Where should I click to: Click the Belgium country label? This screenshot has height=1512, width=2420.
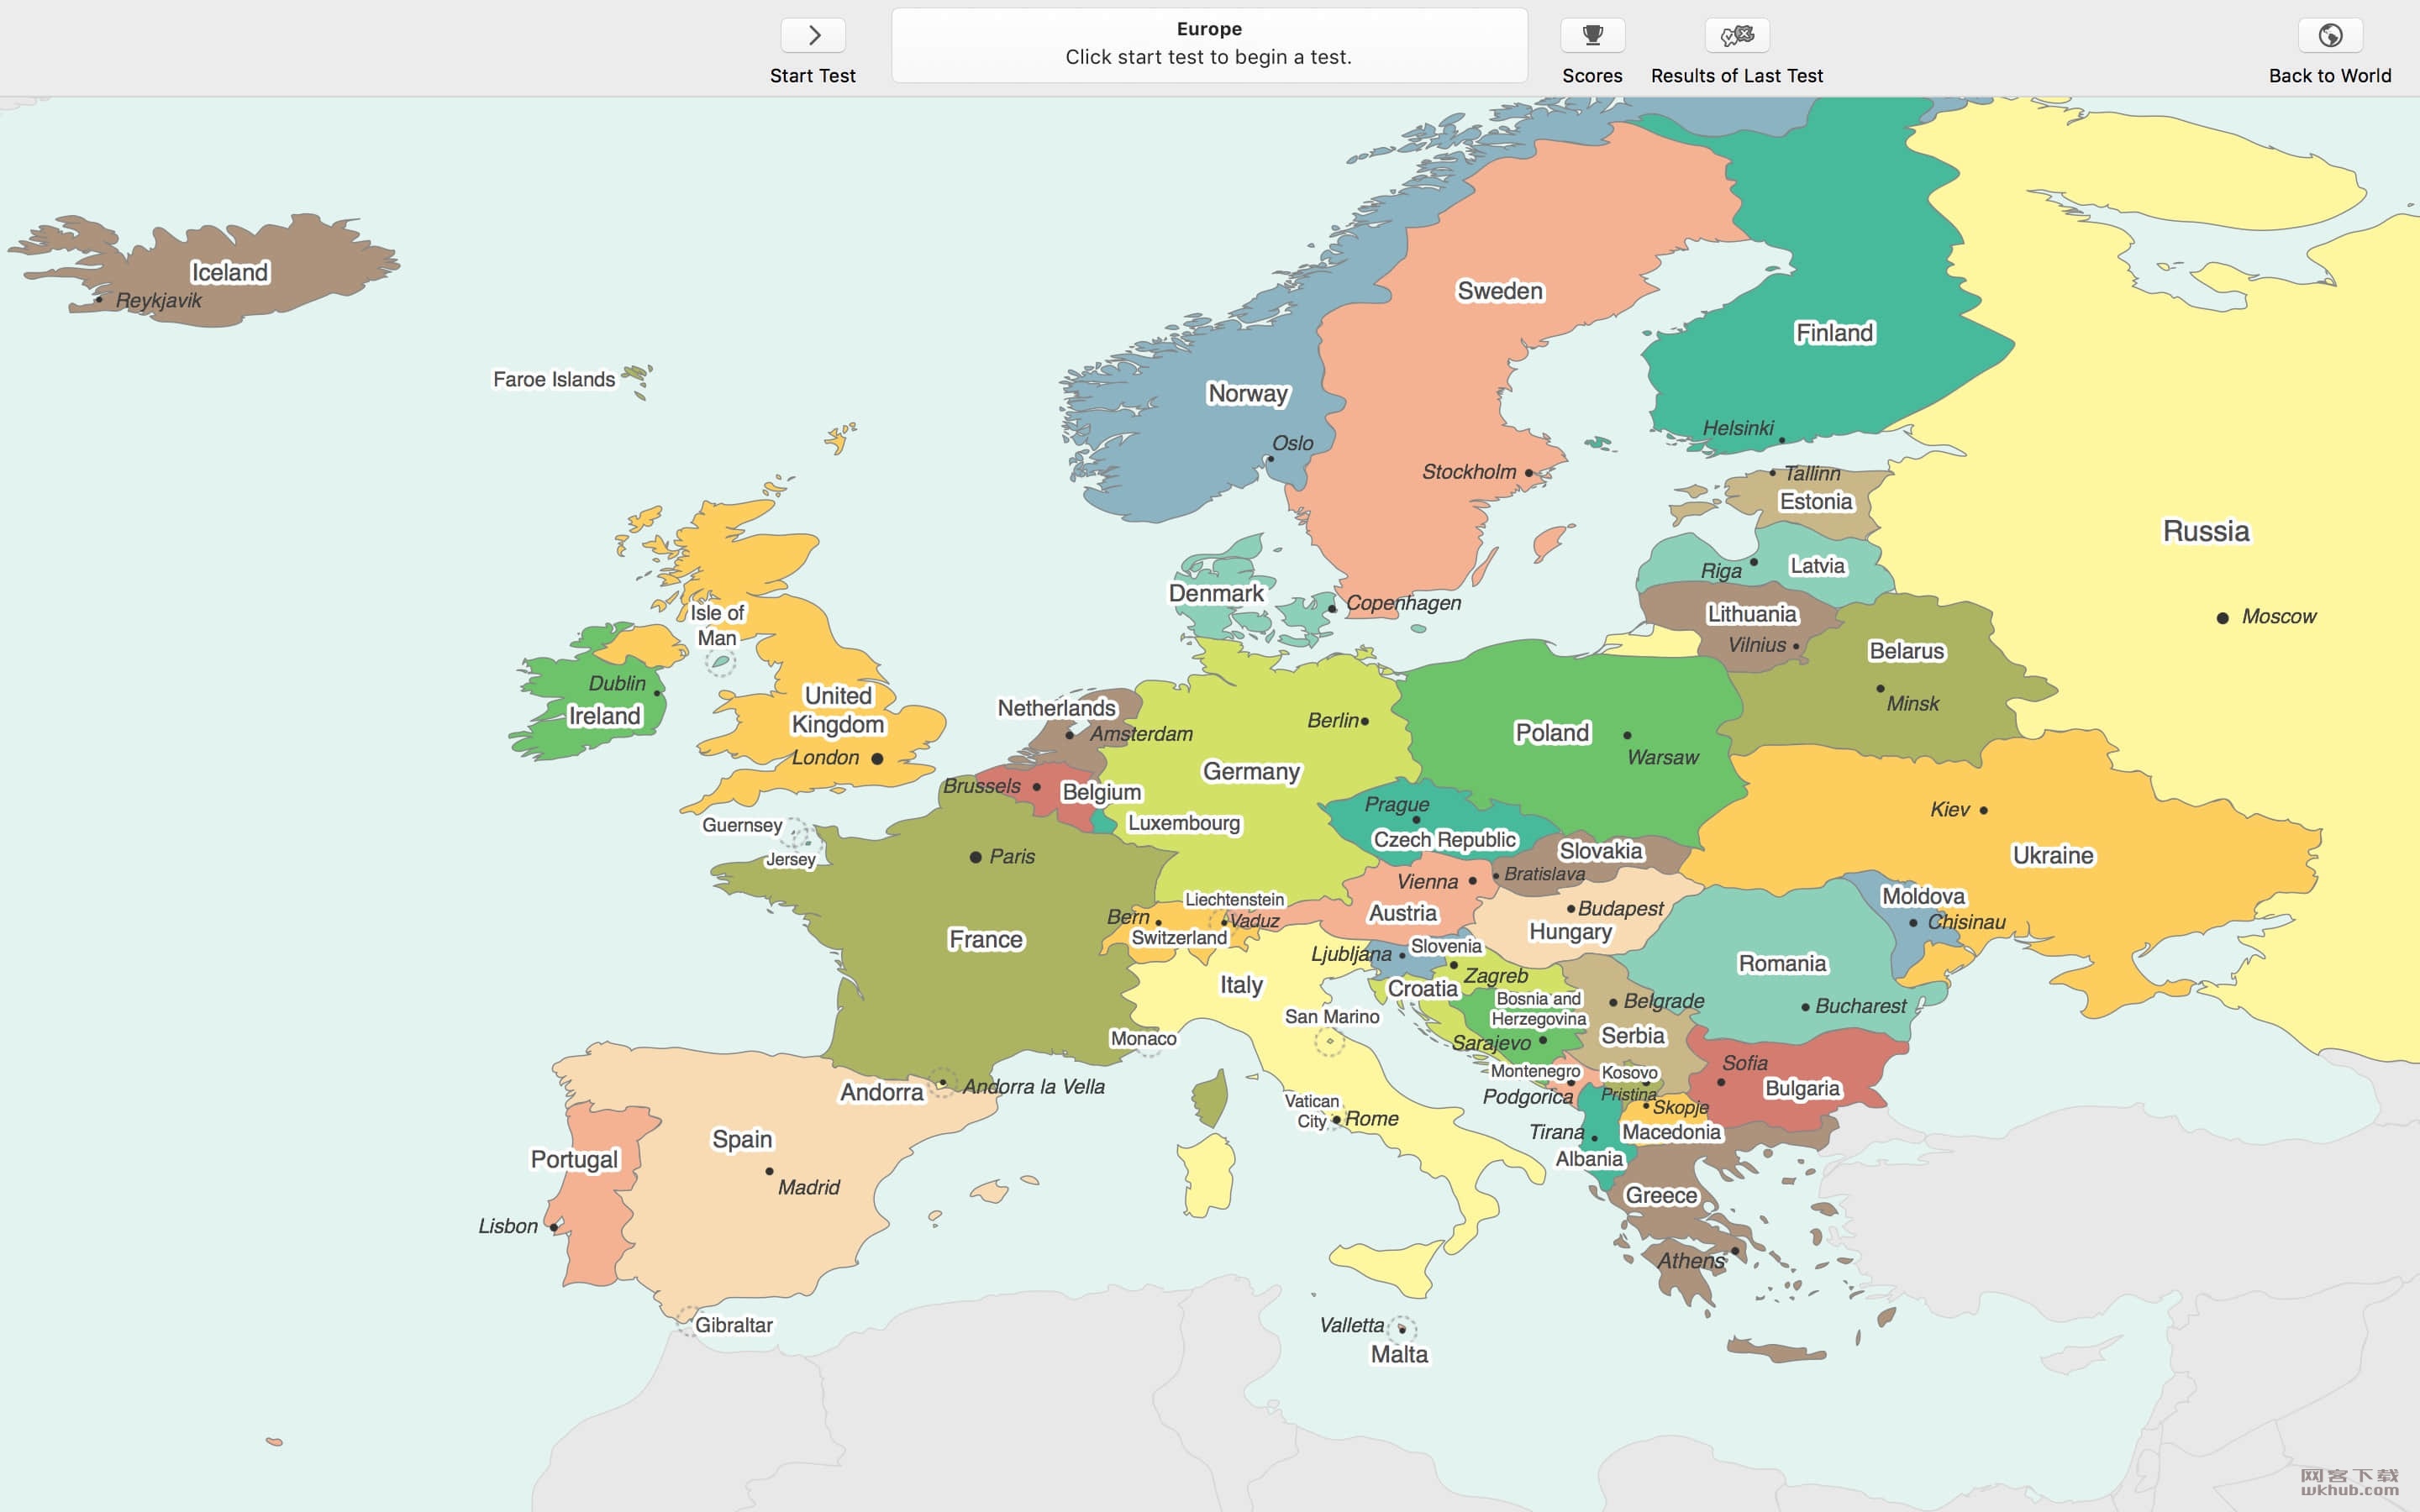coord(1101,793)
